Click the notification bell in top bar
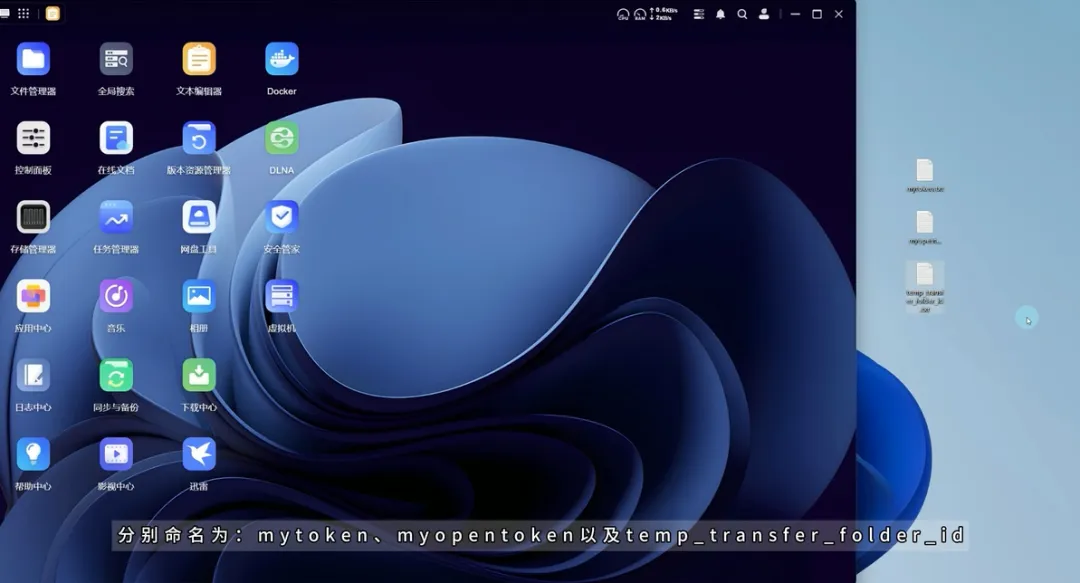Viewport: 1080px width, 583px height. [720, 14]
